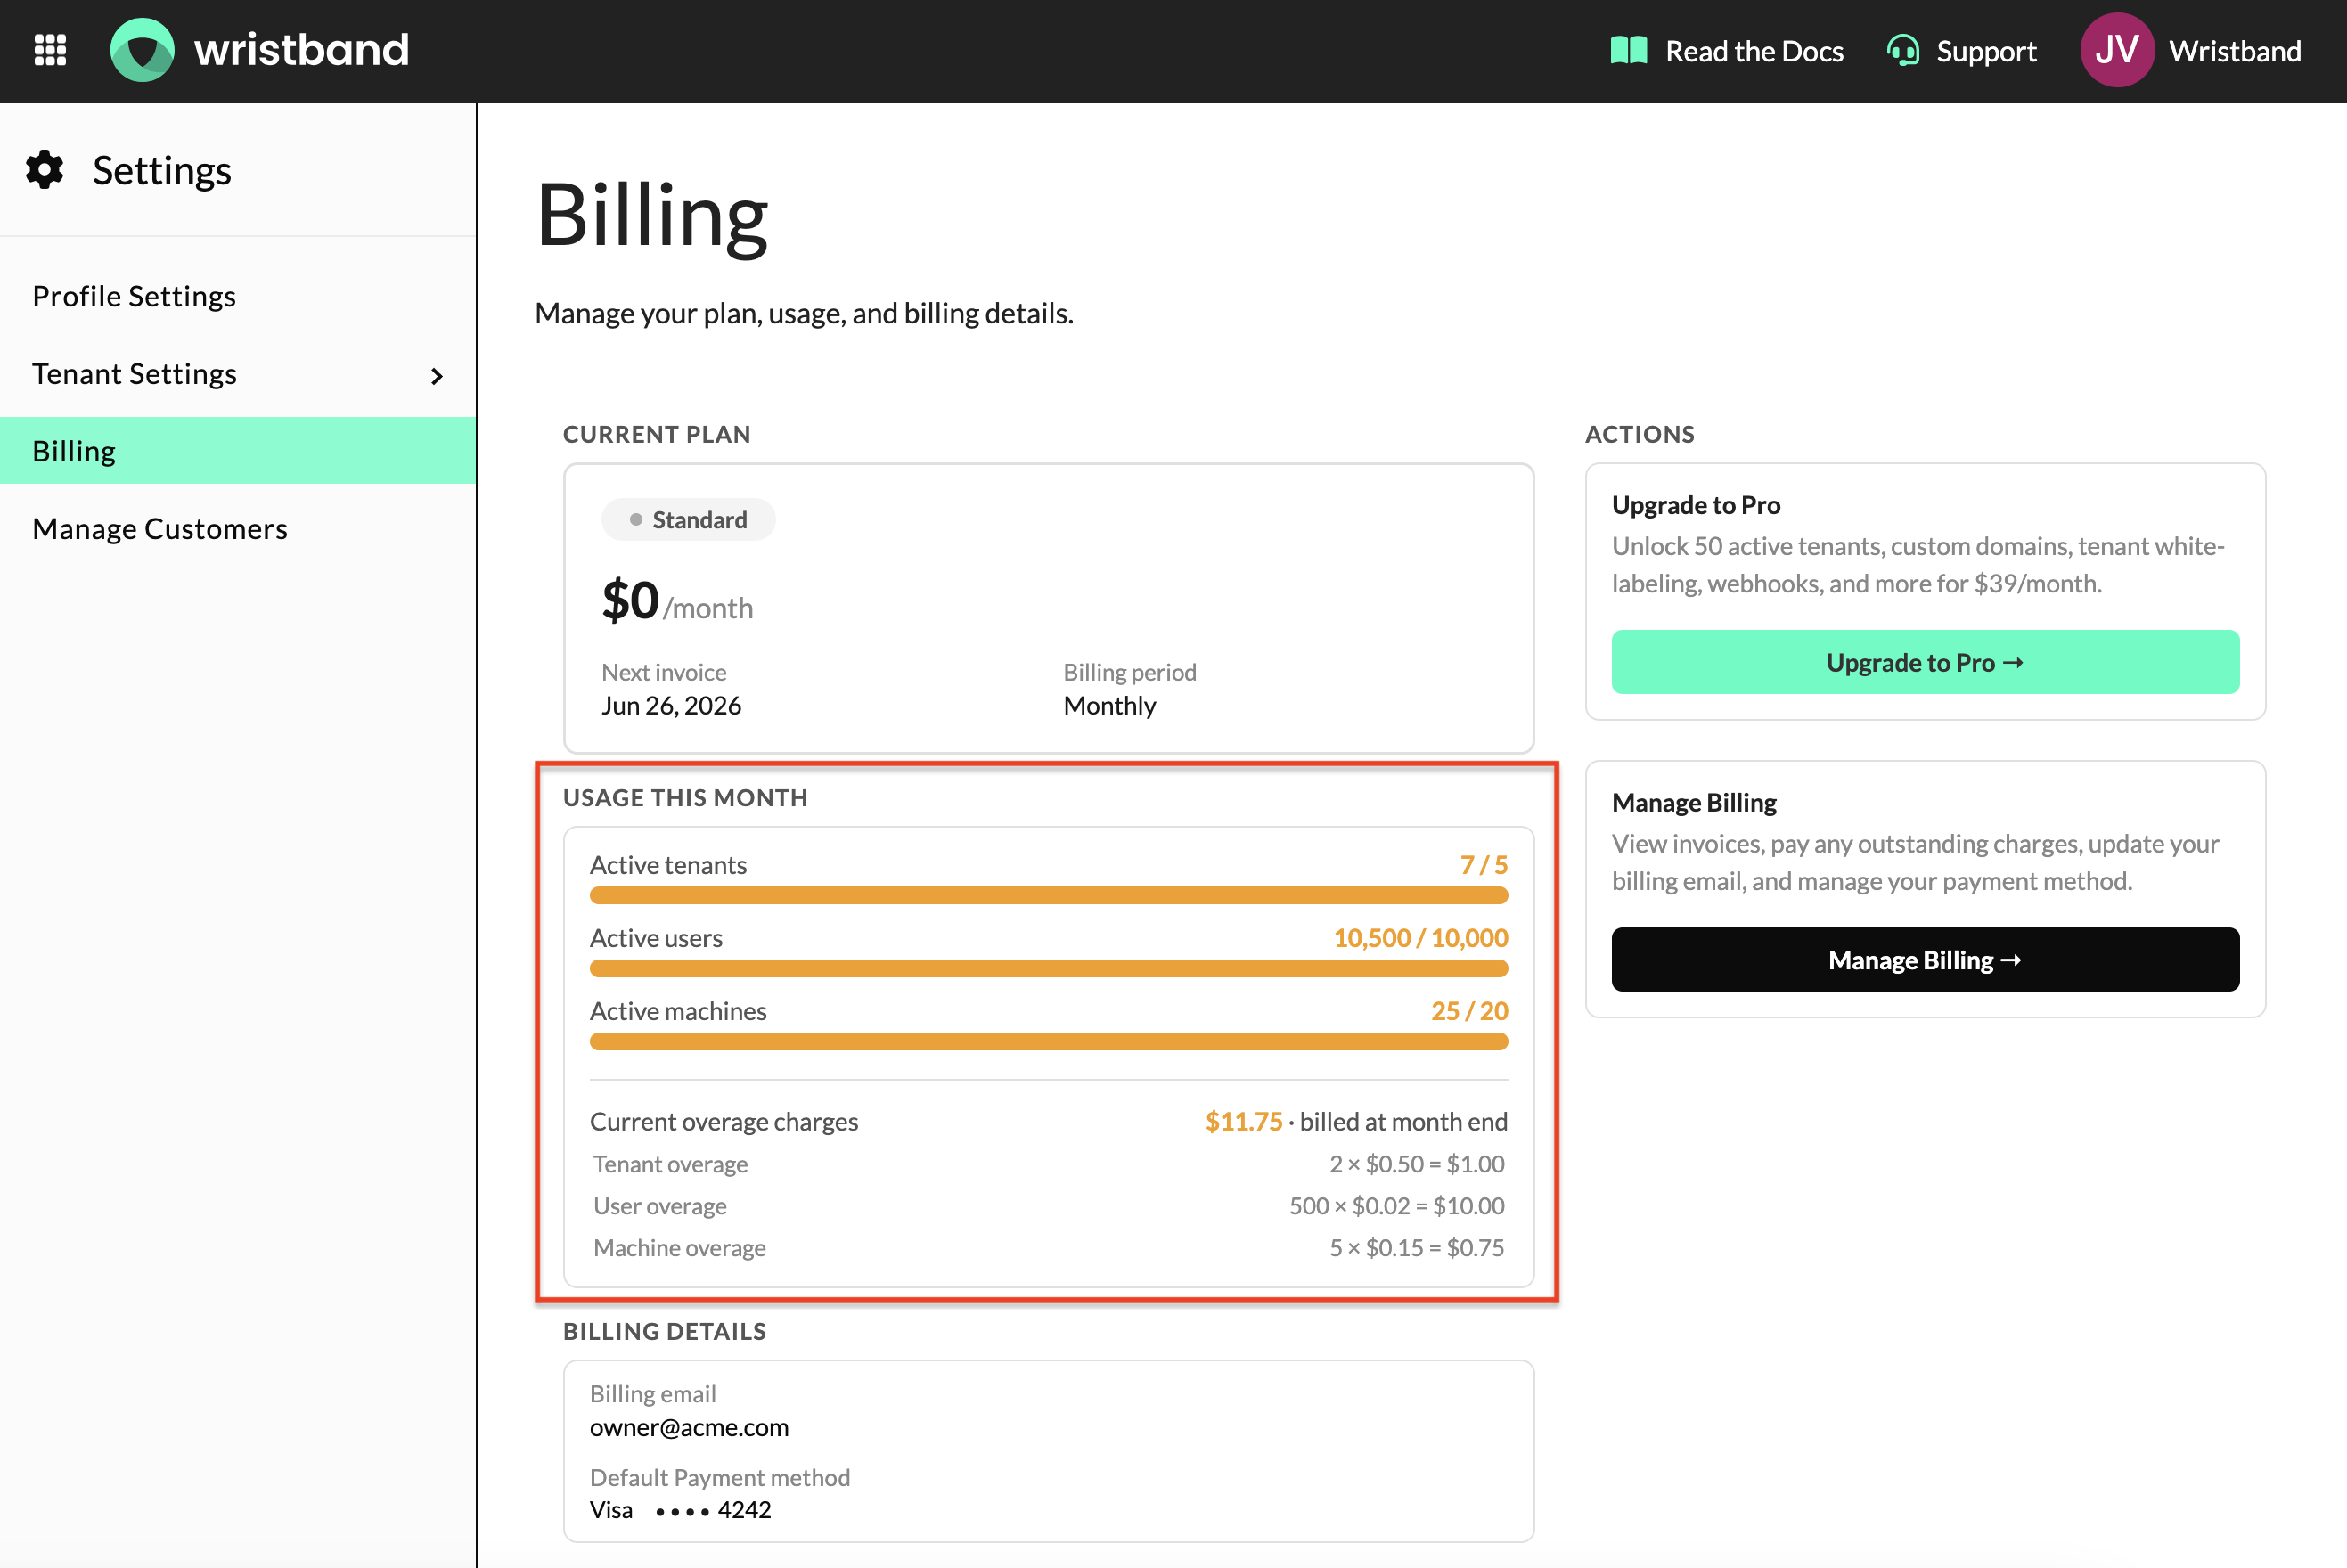Click the Manage Billing card title
The image size is (2347, 1568).
[x=1693, y=803]
